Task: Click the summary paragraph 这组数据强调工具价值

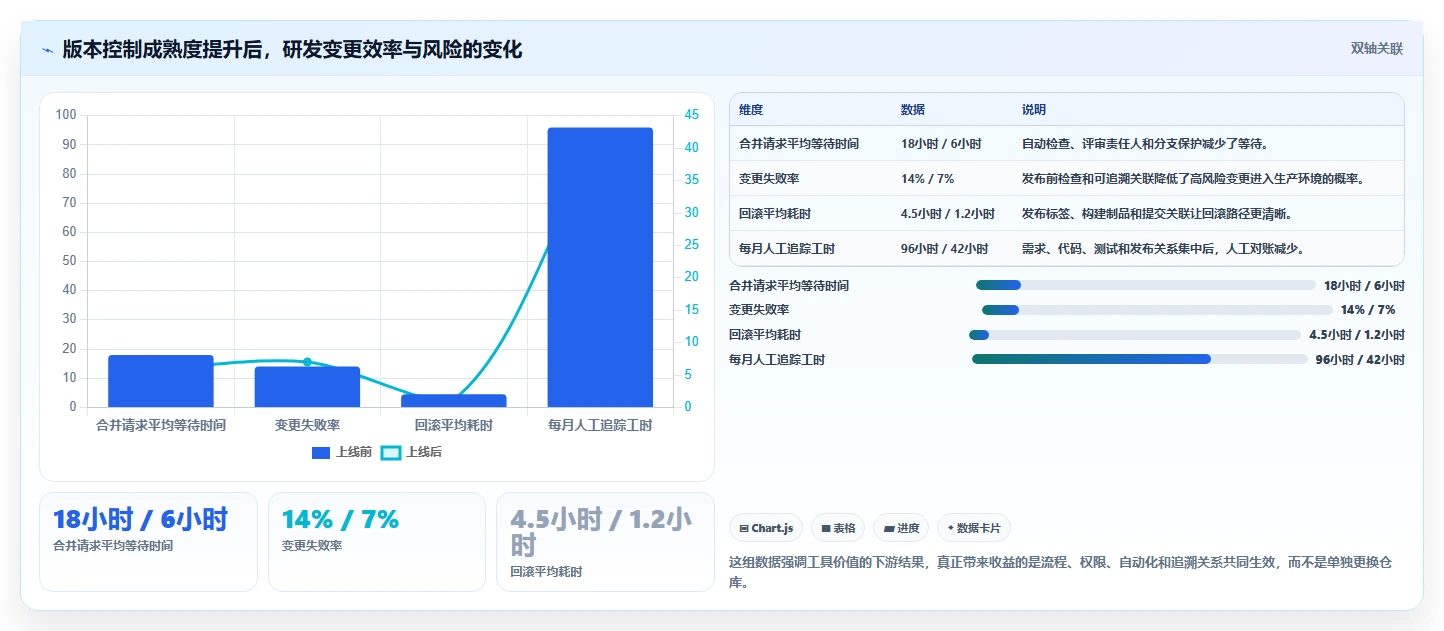Action: click(1060, 572)
